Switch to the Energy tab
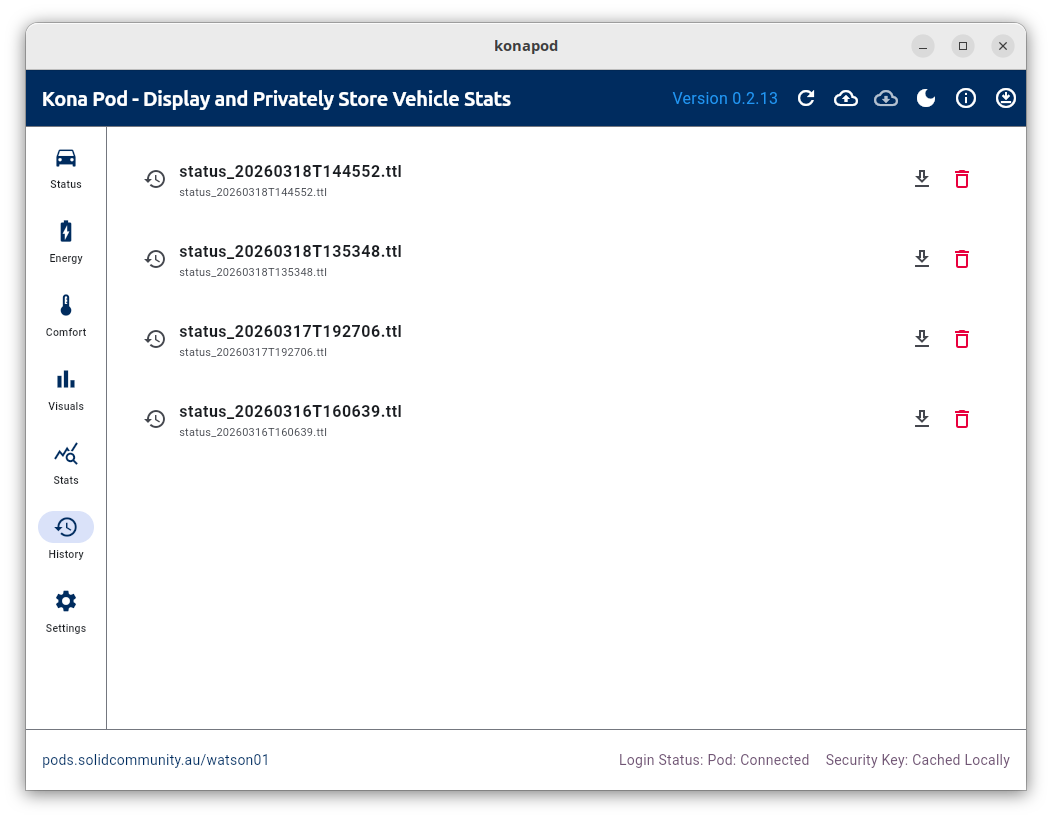The height and width of the screenshot is (819, 1052). tap(66, 240)
